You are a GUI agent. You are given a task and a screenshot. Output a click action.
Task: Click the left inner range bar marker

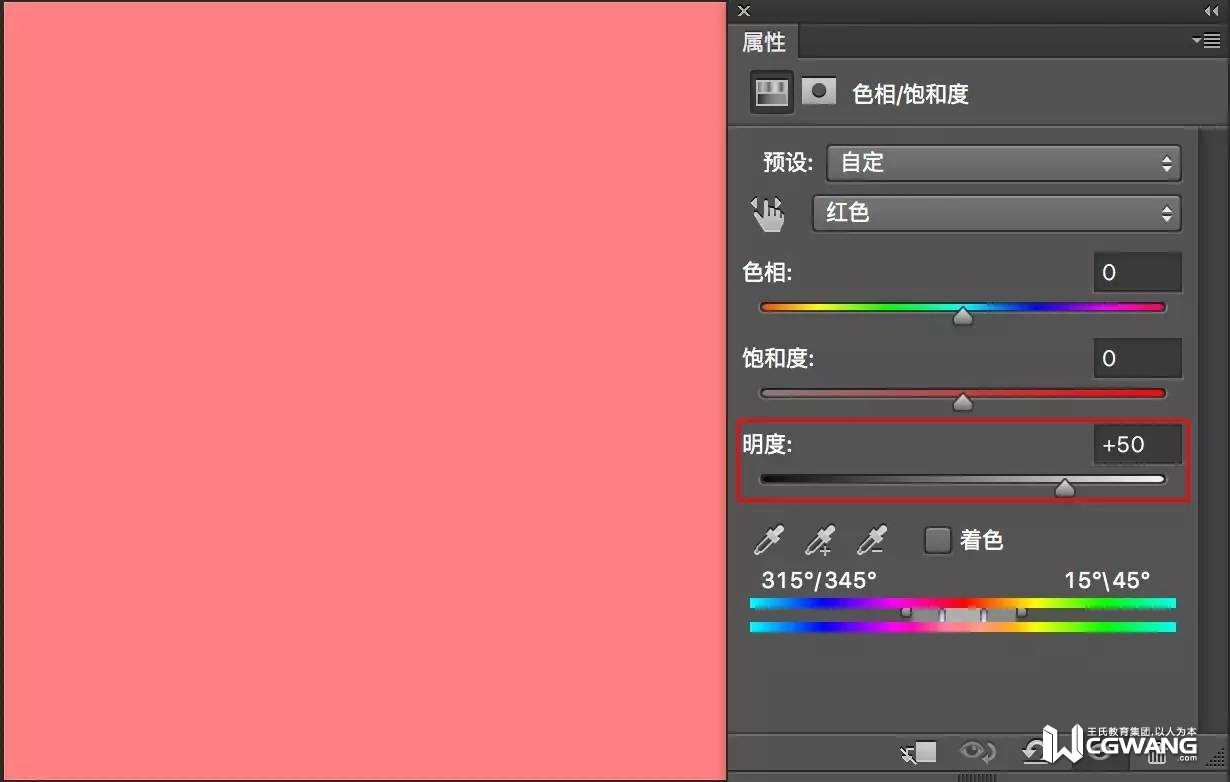pyautogui.click(x=942, y=616)
